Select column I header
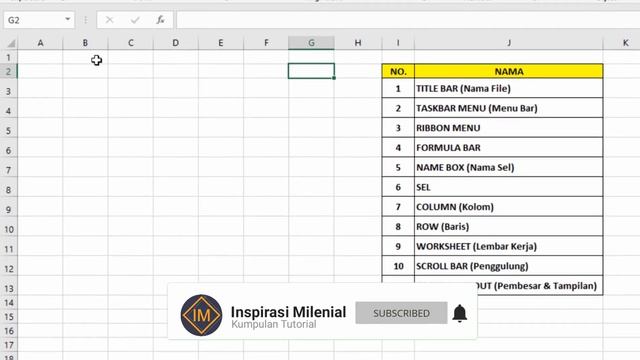640x360 pixels. click(398, 43)
